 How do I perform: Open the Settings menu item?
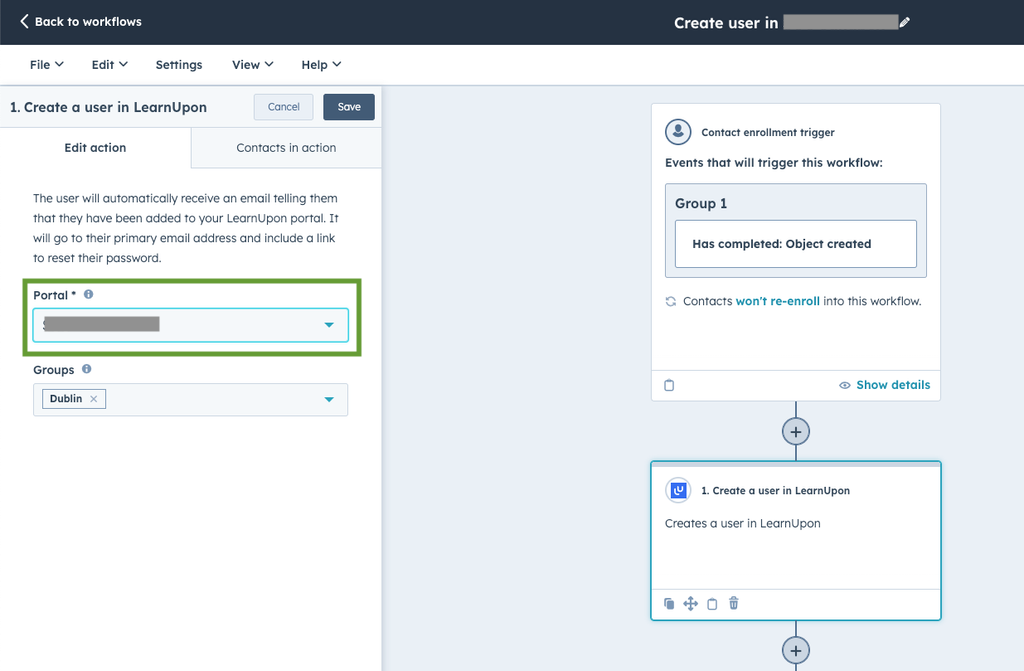tap(179, 65)
